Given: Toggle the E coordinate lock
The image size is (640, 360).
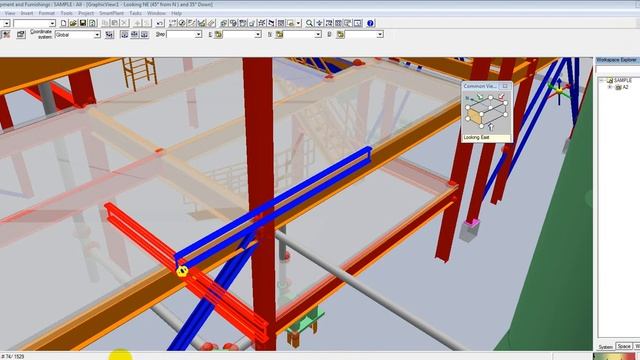Looking at the screenshot, I should (218, 35).
